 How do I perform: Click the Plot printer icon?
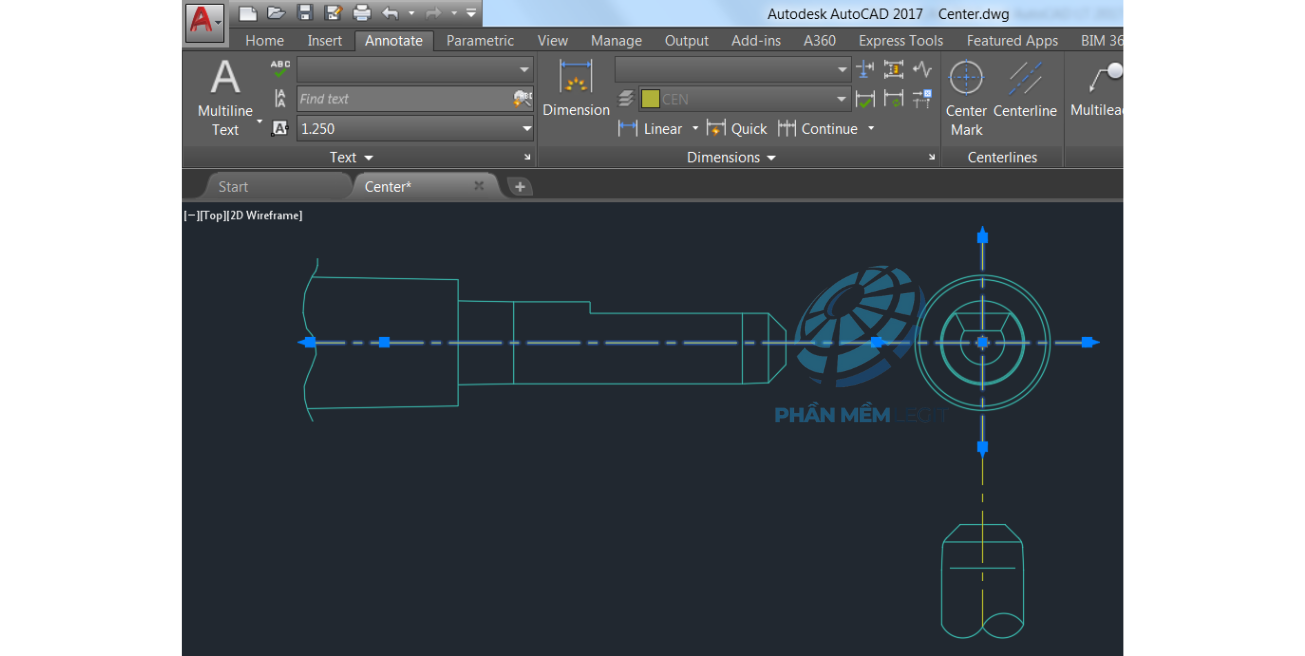point(362,13)
